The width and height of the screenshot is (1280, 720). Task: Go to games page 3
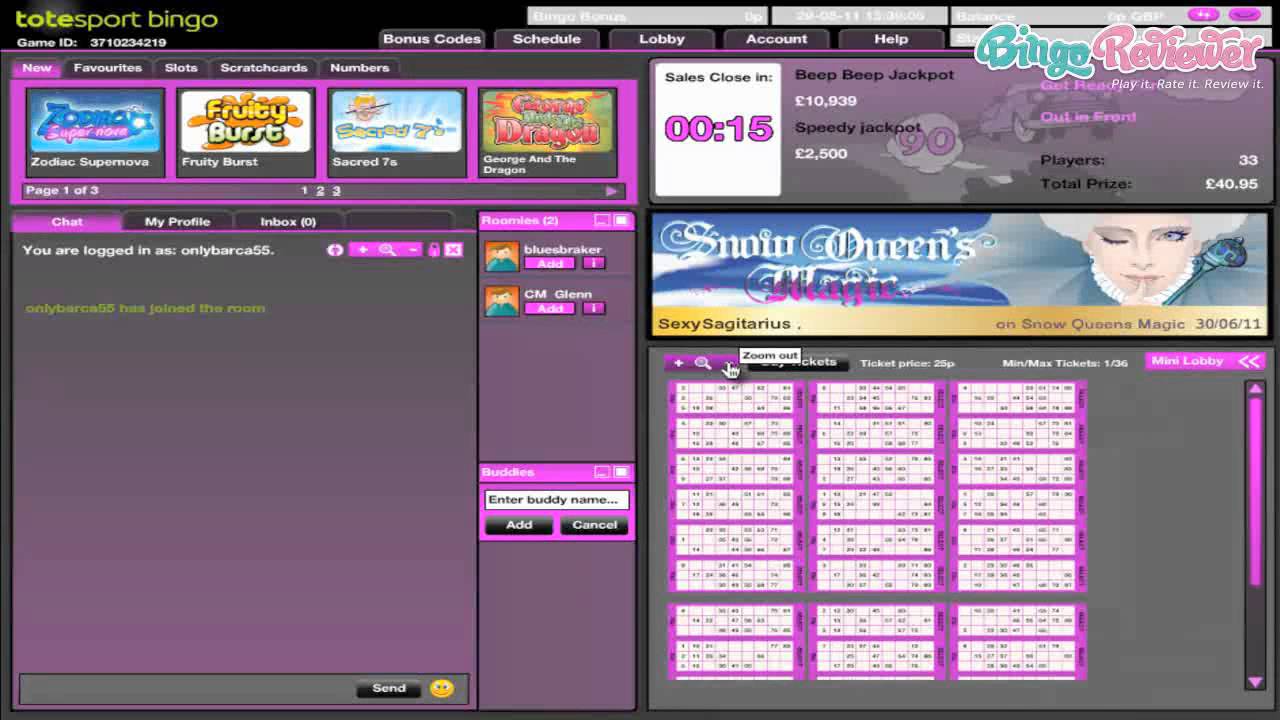coord(336,191)
